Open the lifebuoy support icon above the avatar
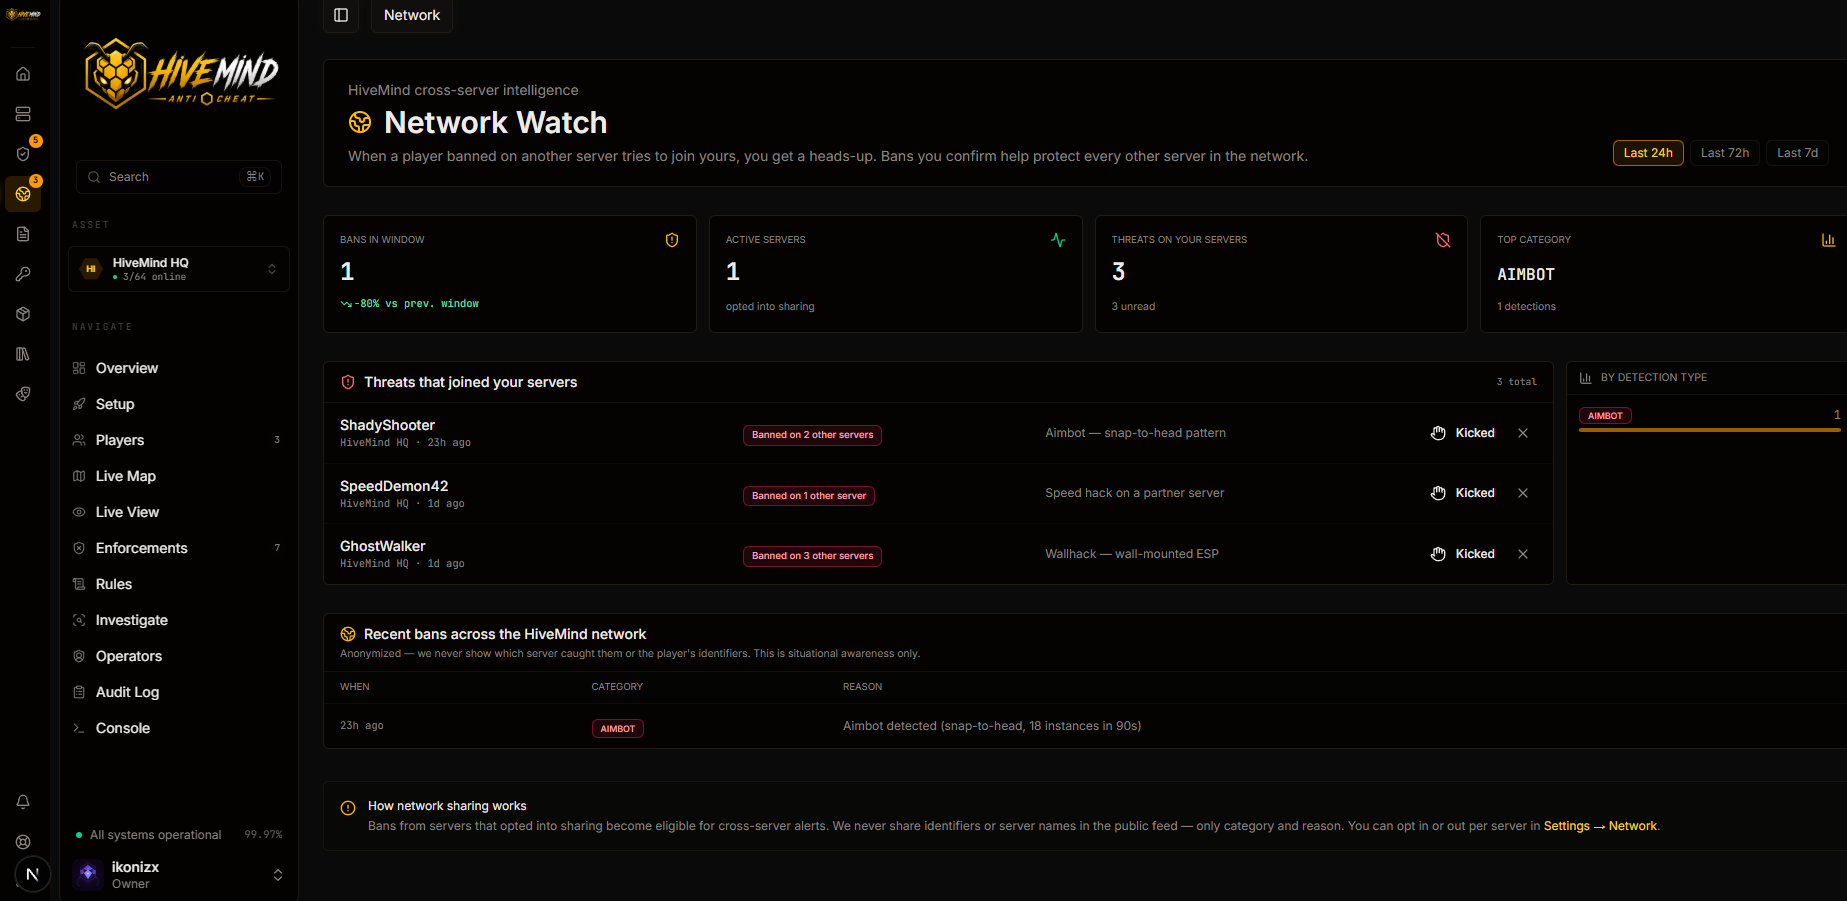This screenshot has width=1847, height=901. point(23,842)
